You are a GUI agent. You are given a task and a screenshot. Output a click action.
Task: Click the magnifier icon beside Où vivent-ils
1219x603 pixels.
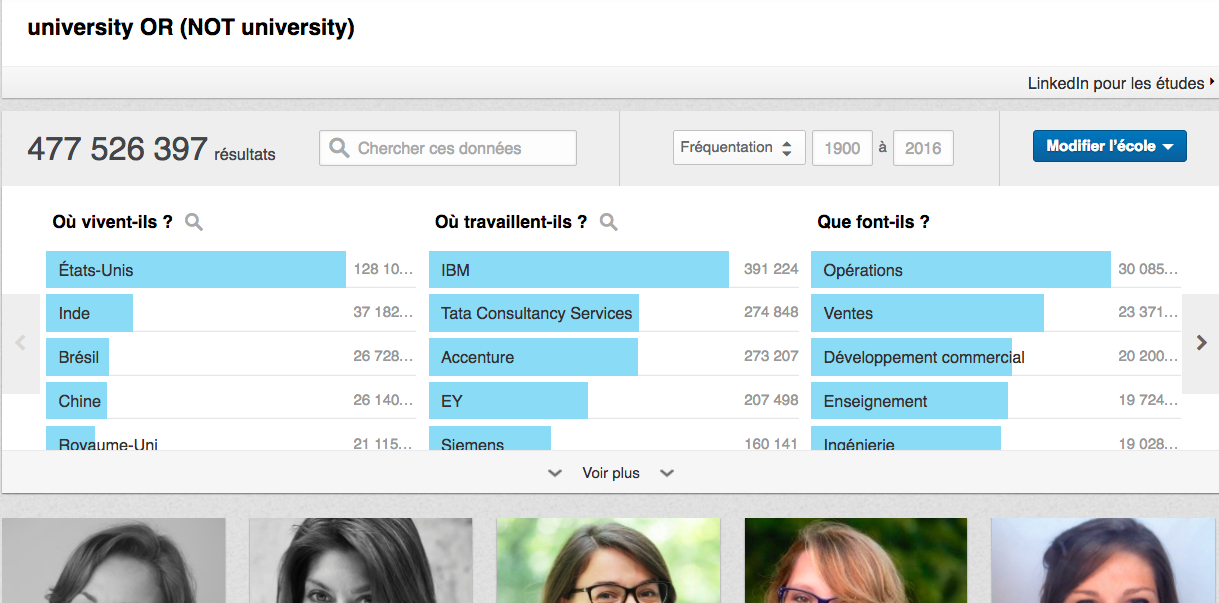pos(194,222)
